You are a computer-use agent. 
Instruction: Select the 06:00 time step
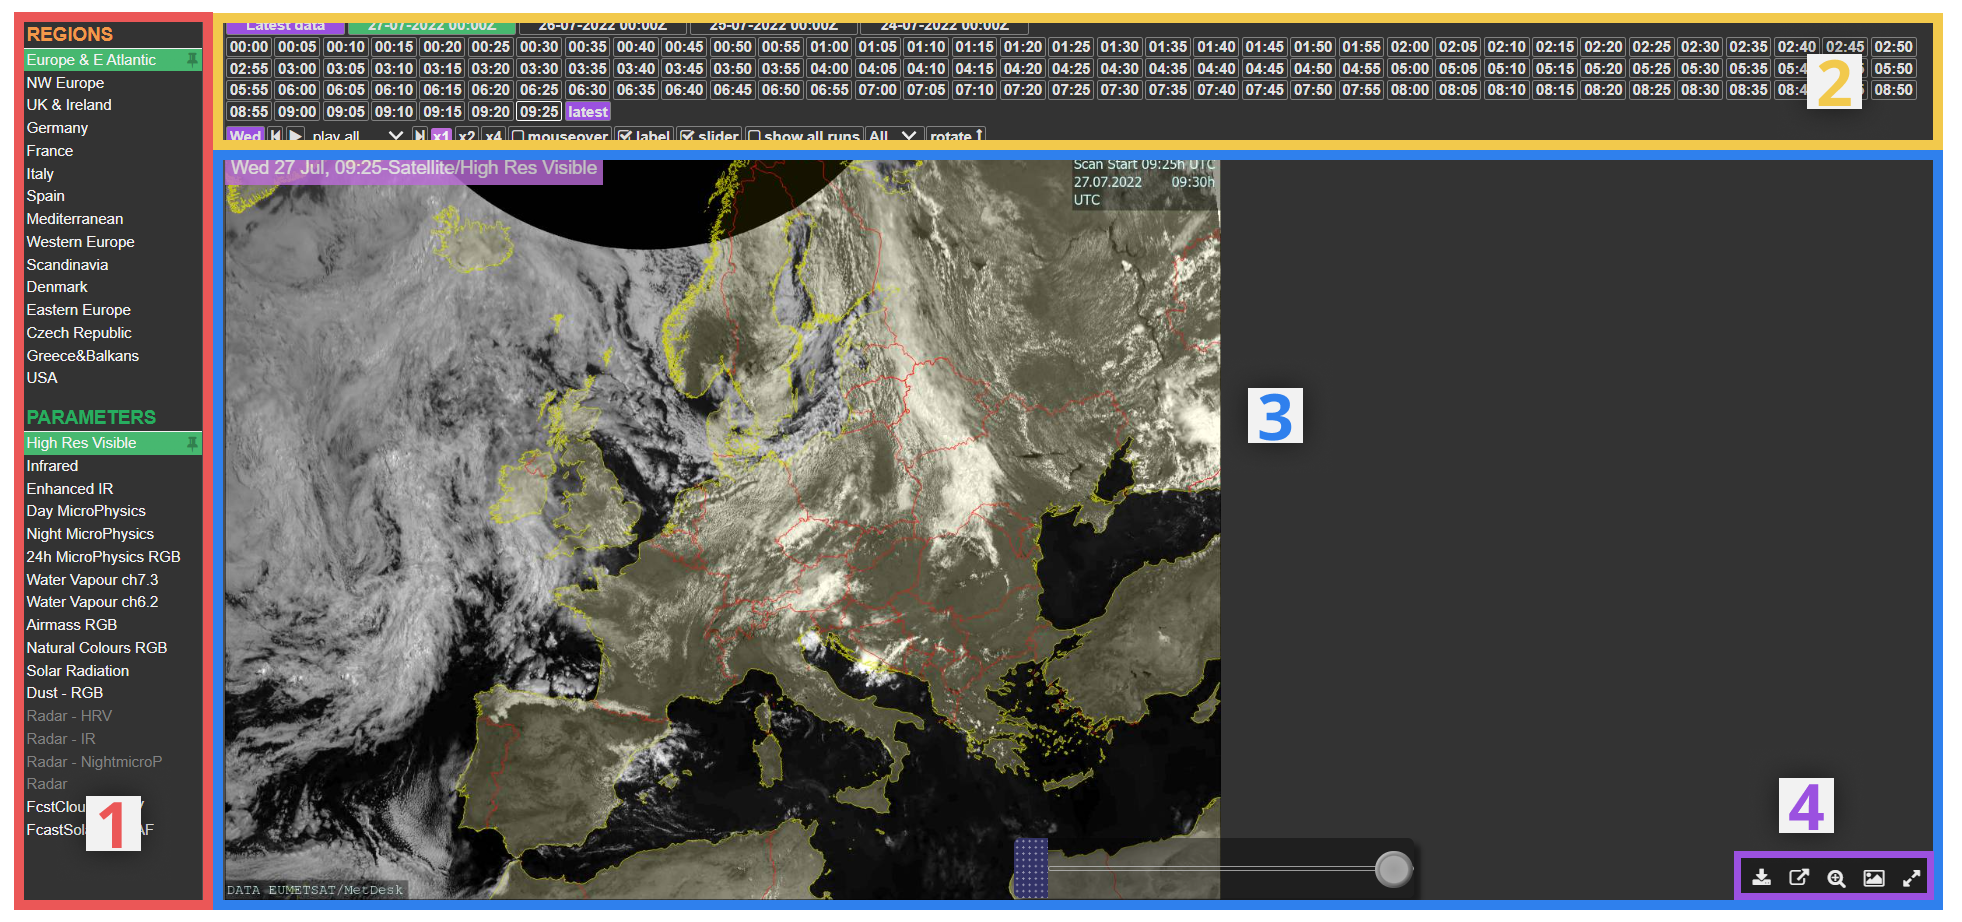click(297, 90)
